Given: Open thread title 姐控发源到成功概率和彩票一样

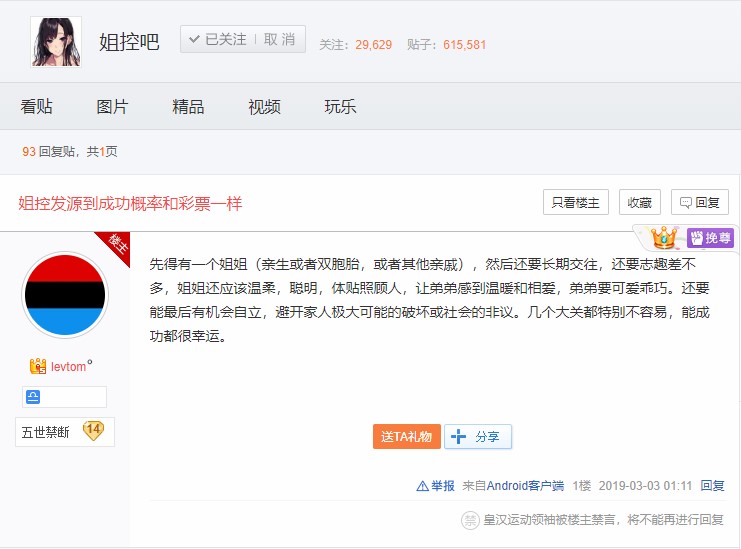Looking at the screenshot, I should (130, 204).
